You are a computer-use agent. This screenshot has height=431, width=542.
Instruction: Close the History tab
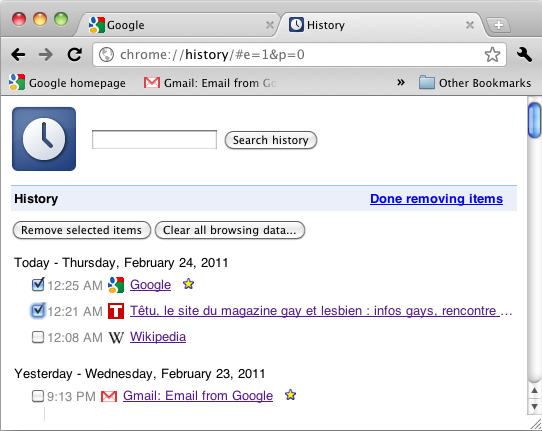tap(470, 25)
